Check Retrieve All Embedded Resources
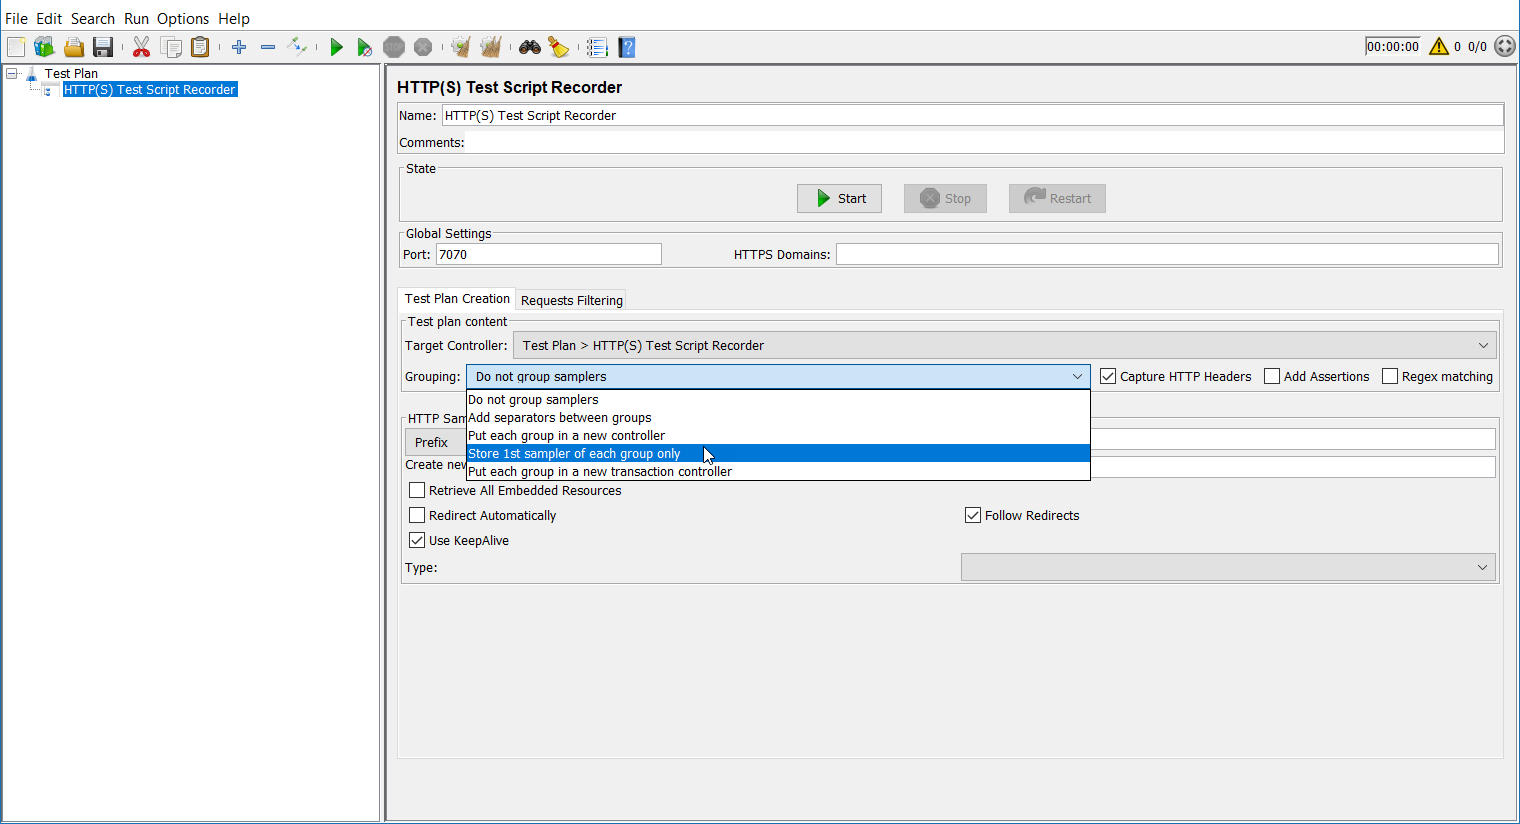 tap(417, 490)
